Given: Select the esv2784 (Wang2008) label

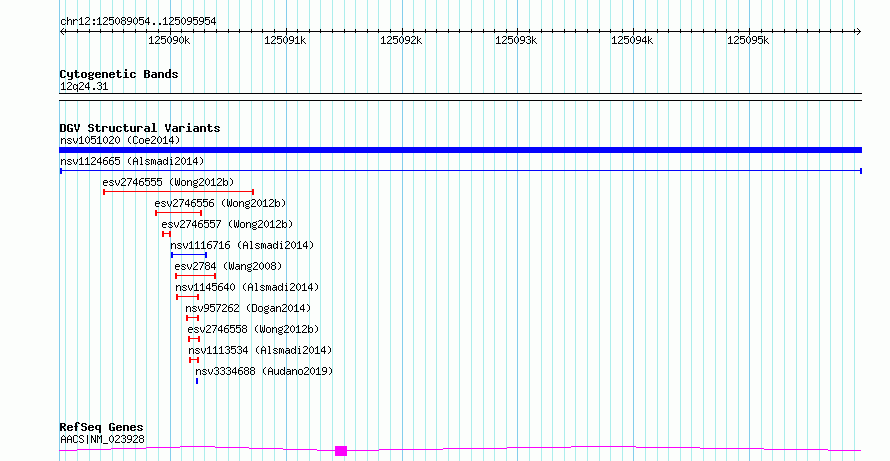Looking at the screenshot, I should pos(228,266).
